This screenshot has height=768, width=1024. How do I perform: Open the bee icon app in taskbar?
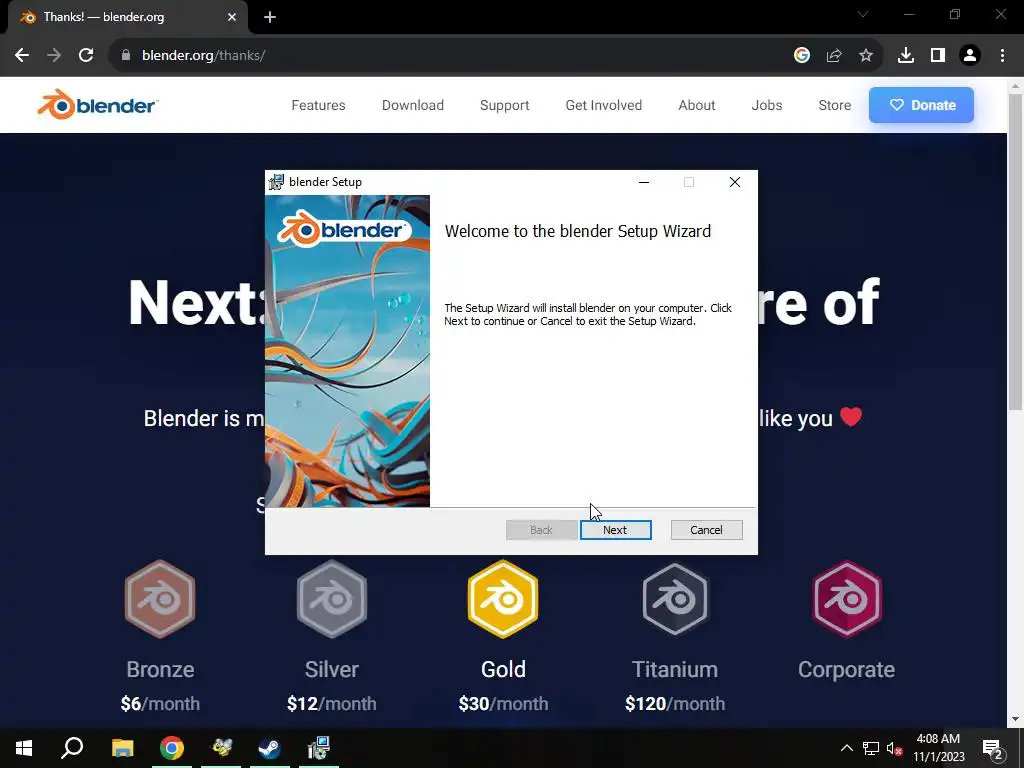point(221,748)
